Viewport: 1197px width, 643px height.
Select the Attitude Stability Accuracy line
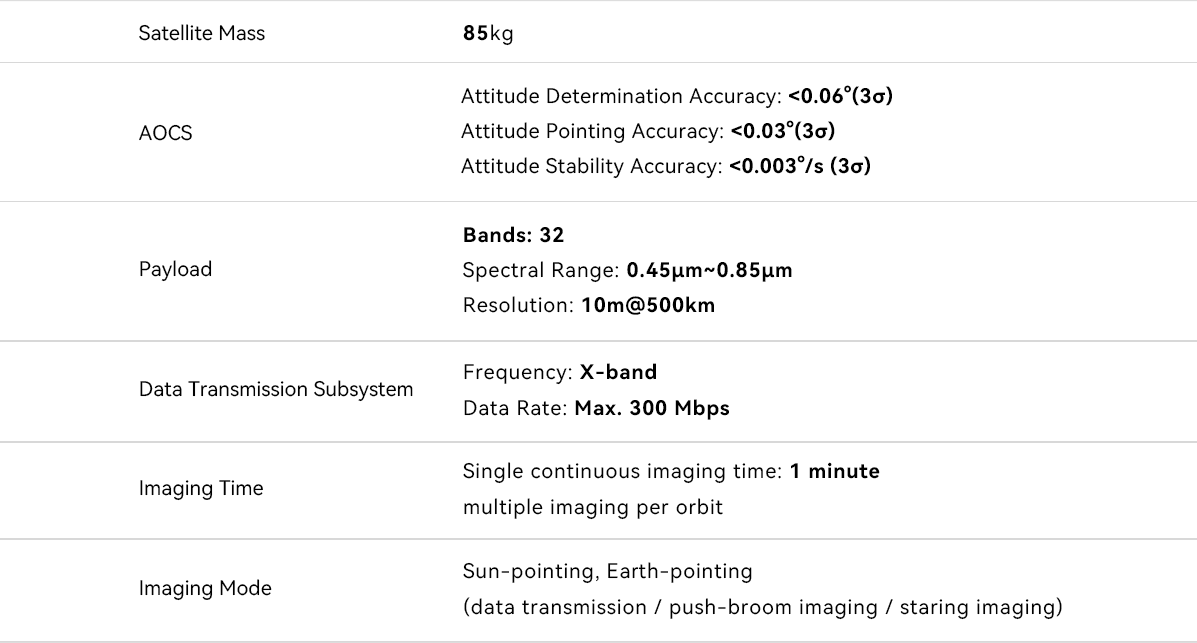click(666, 166)
